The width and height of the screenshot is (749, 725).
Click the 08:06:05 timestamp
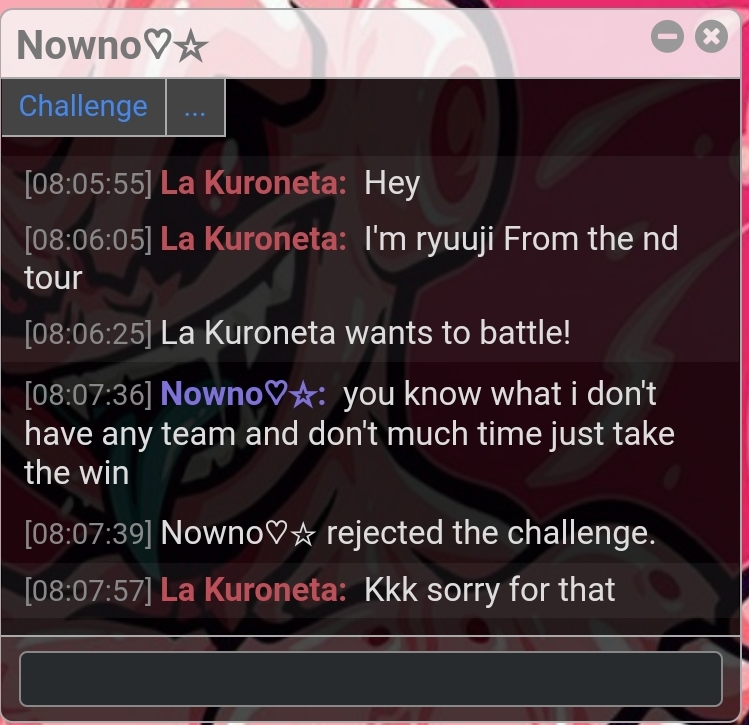pyautogui.click(x=88, y=239)
